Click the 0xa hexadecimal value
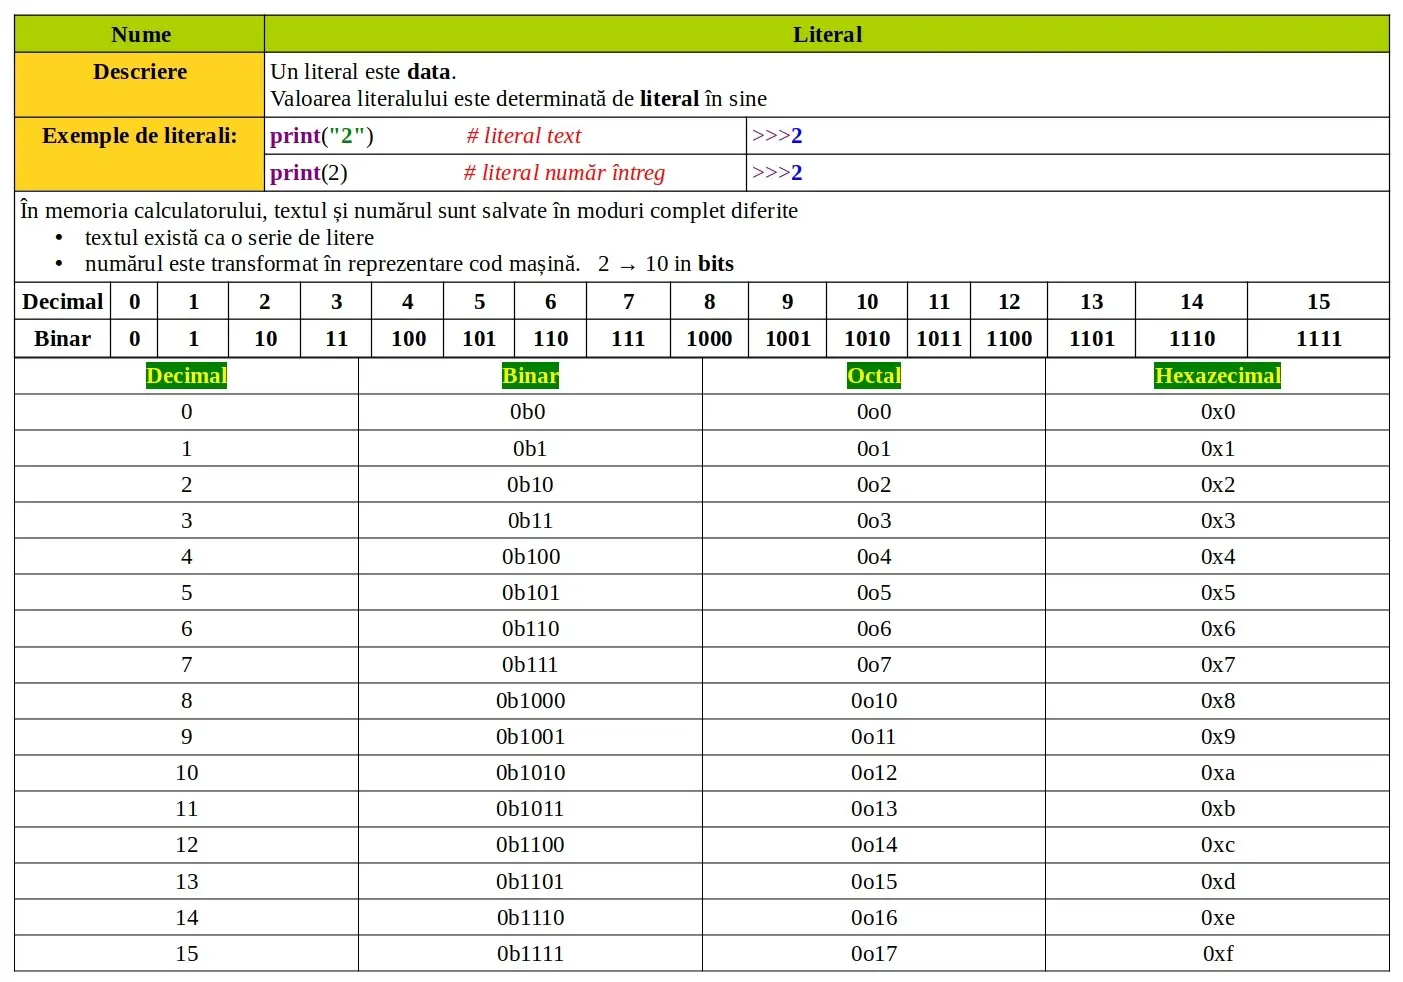Image resolution: width=1403 pixels, height=982 pixels. pyautogui.click(x=1217, y=773)
